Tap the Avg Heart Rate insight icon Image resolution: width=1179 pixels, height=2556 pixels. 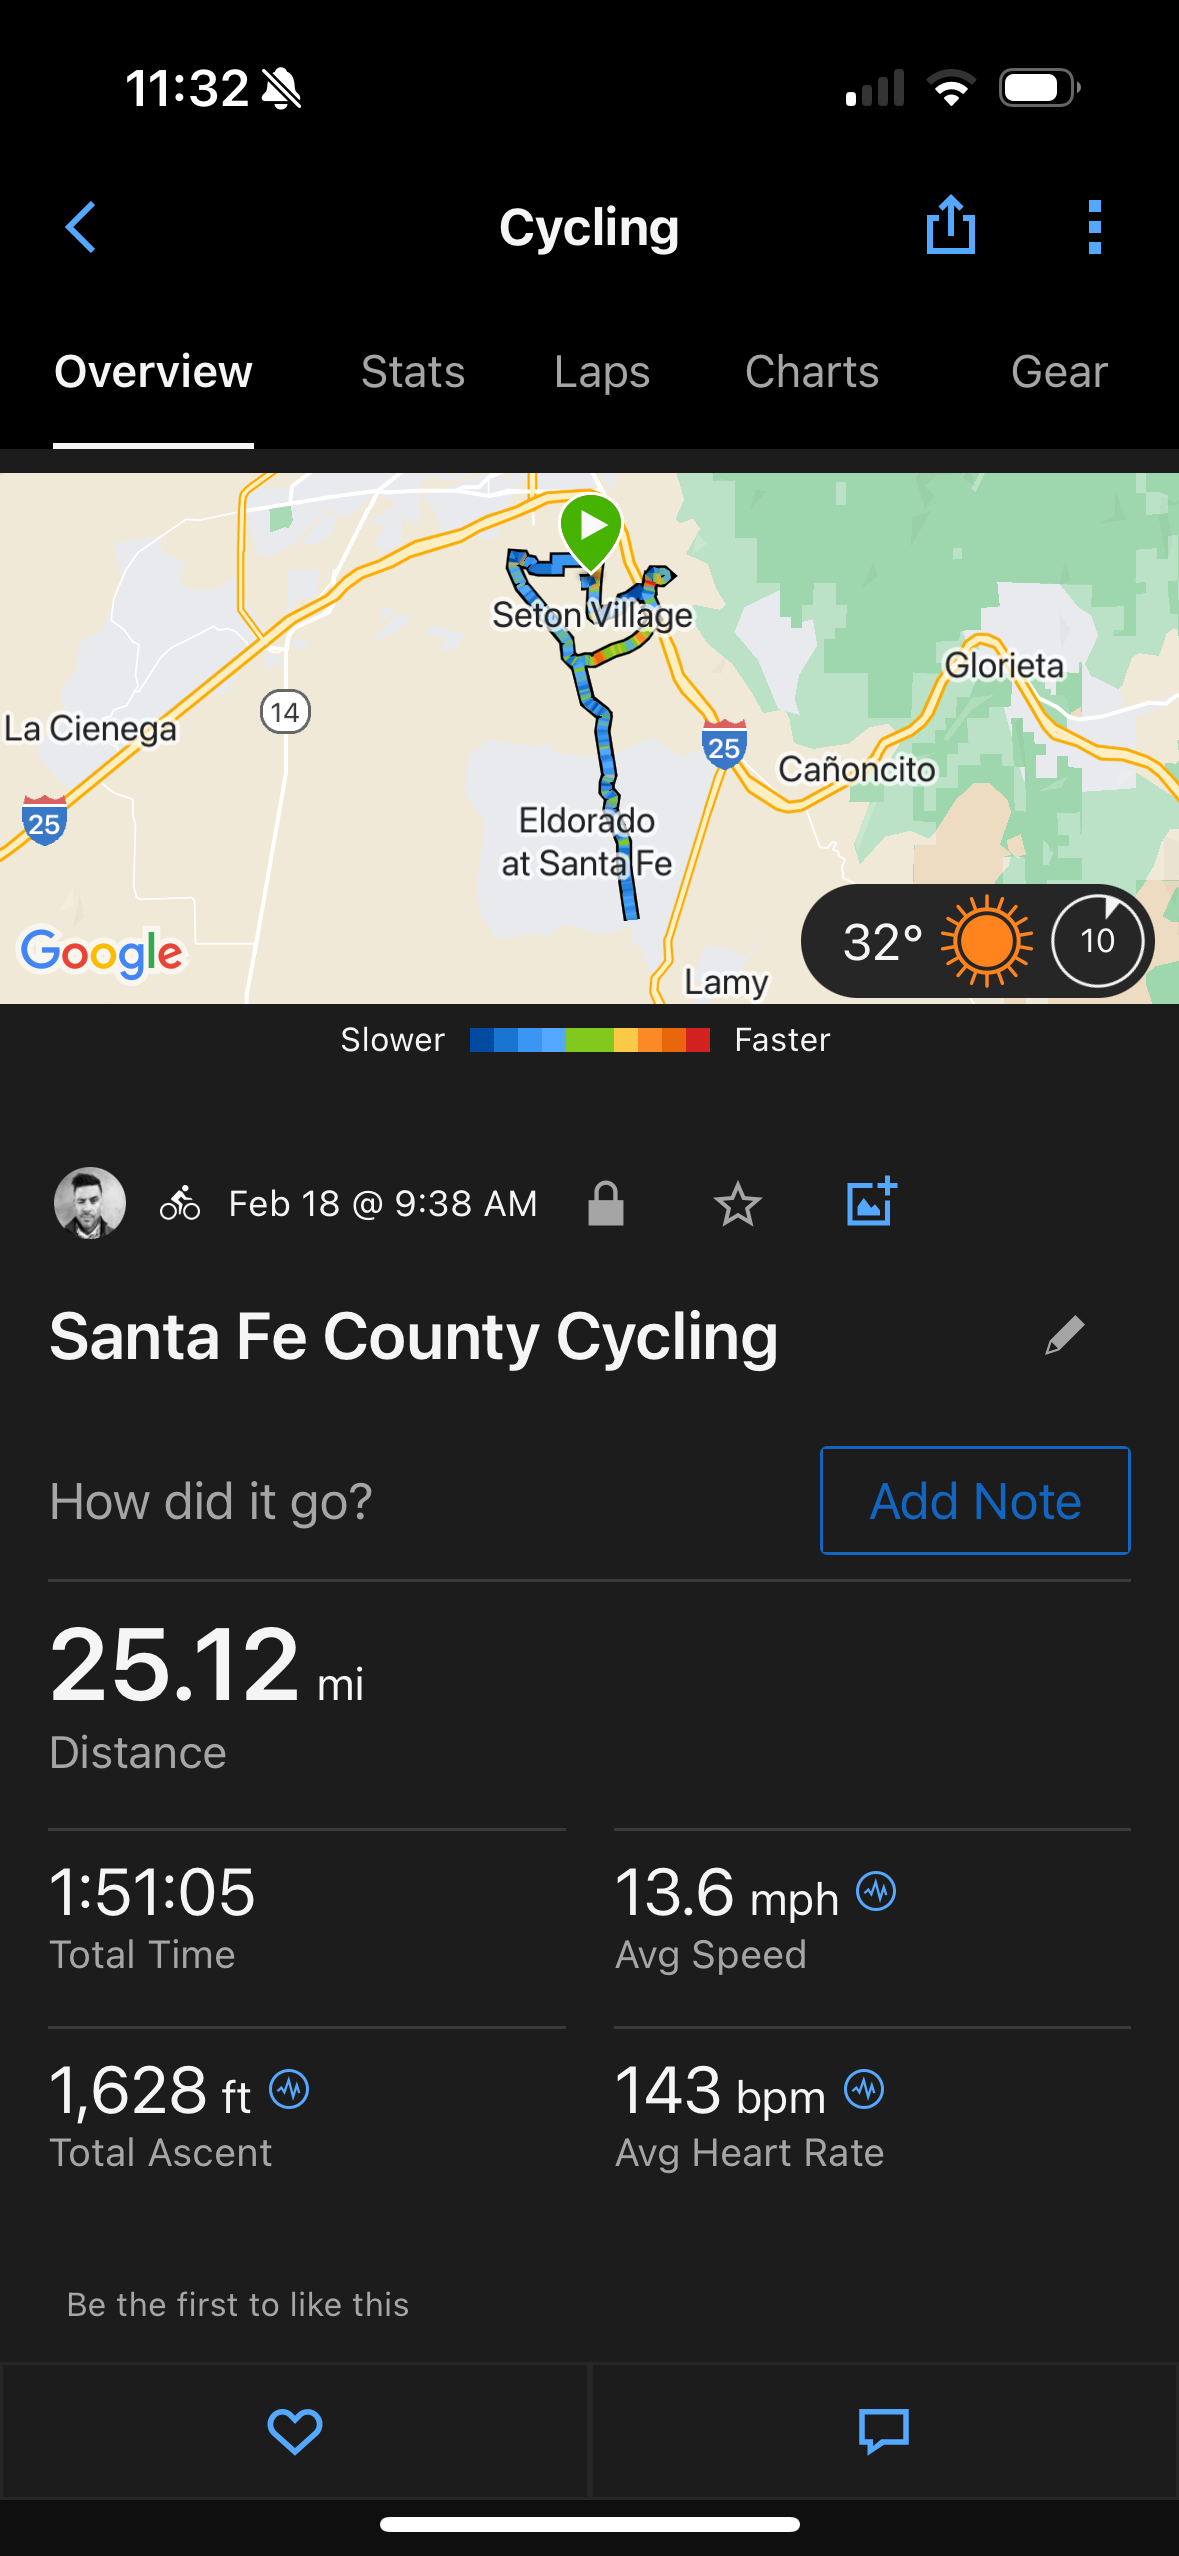(x=864, y=2089)
